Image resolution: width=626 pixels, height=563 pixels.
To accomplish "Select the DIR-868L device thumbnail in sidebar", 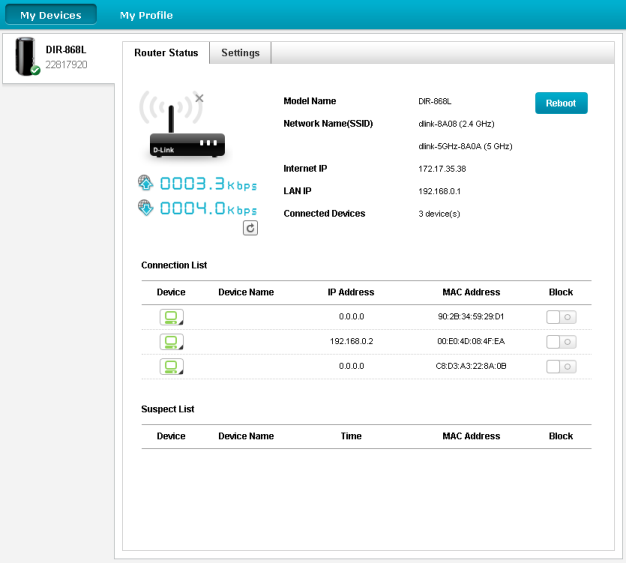I will tap(26, 56).
